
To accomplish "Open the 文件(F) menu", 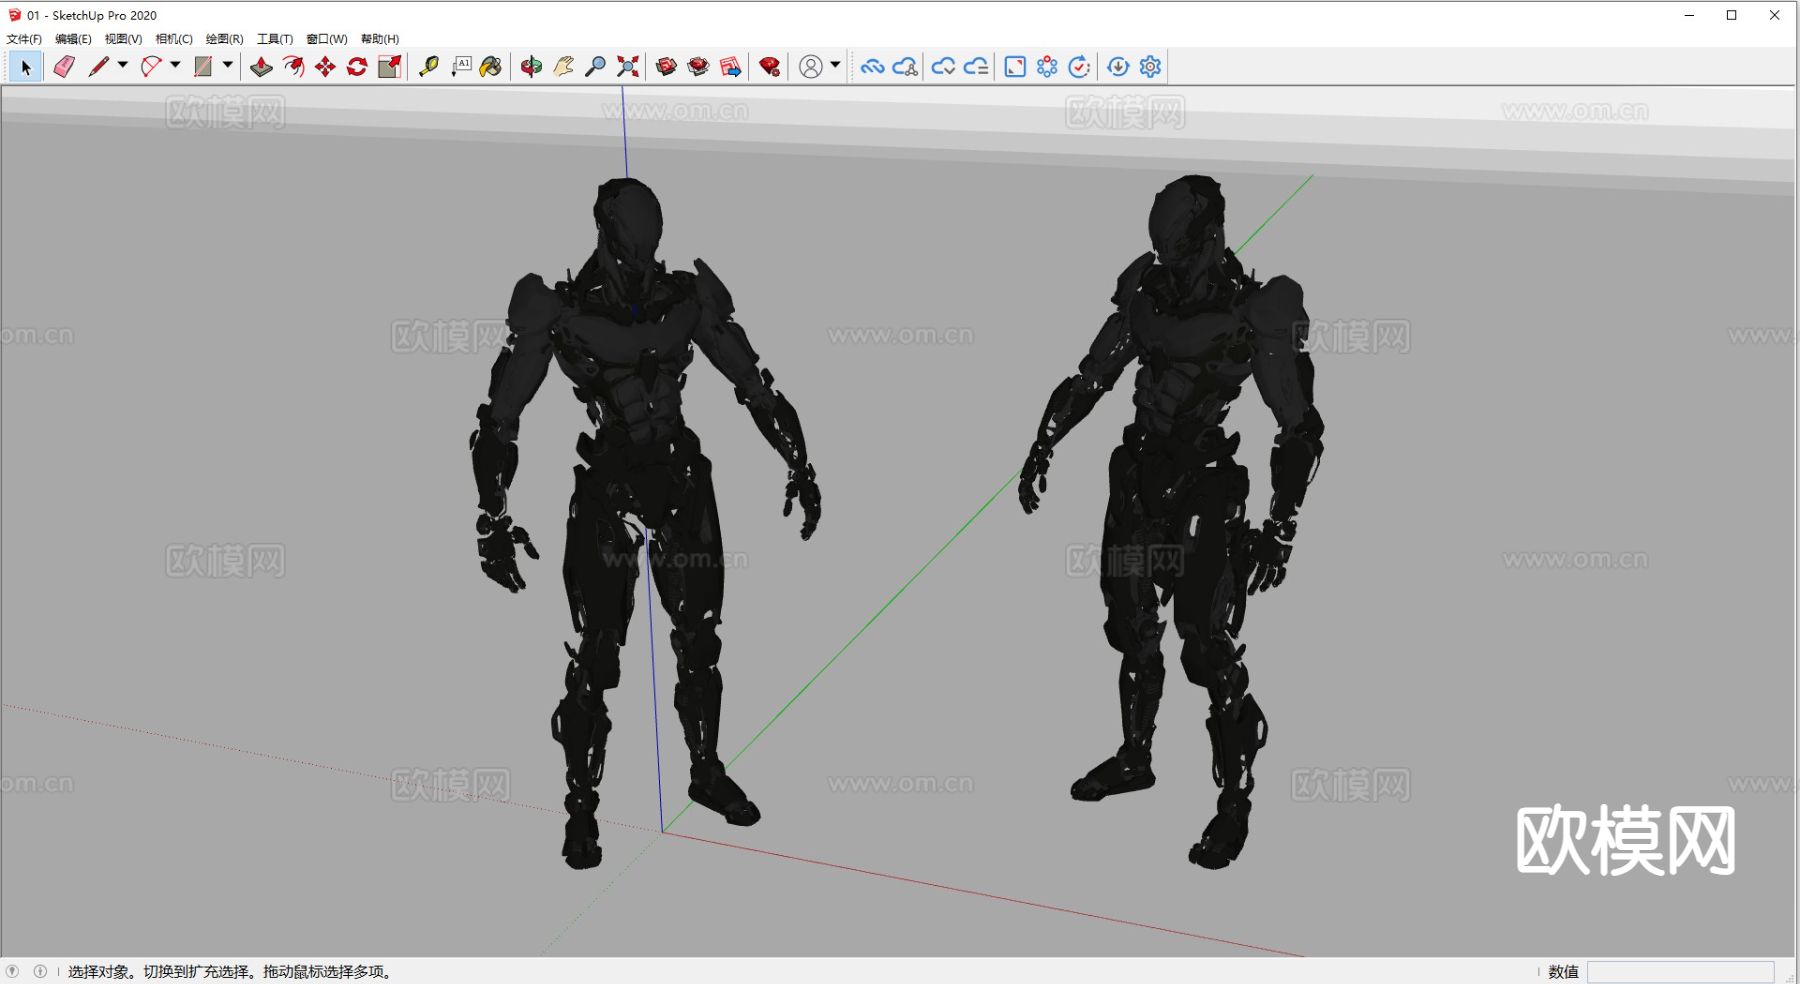I will [24, 39].
